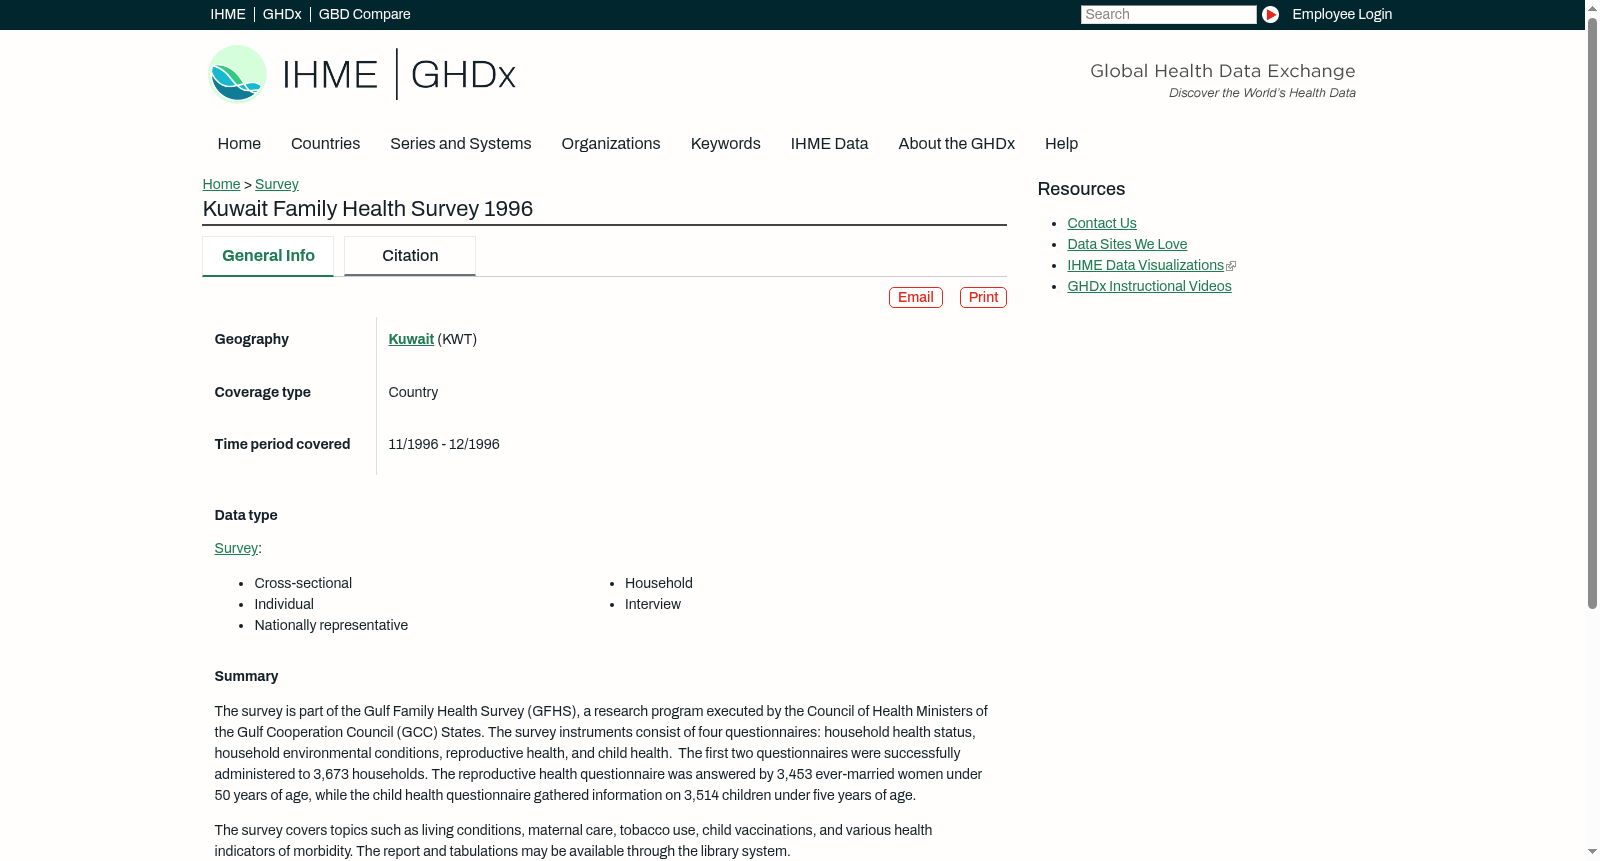
Task: Focus the Search input field
Action: pos(1168,14)
